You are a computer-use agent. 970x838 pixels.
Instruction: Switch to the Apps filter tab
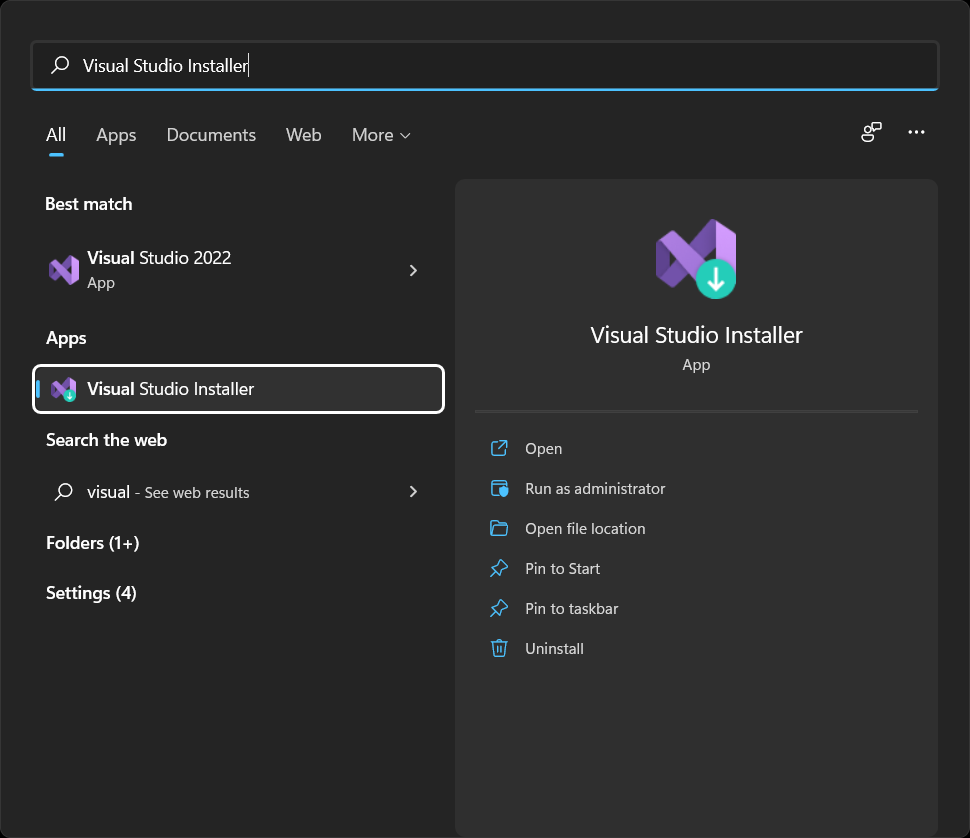click(116, 135)
